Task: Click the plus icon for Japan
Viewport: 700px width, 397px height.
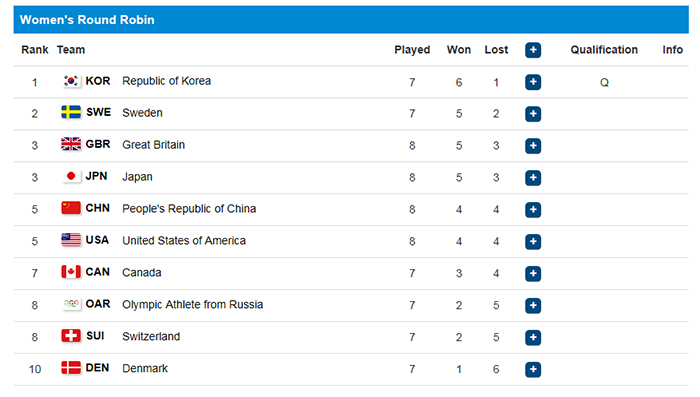Action: tap(533, 178)
